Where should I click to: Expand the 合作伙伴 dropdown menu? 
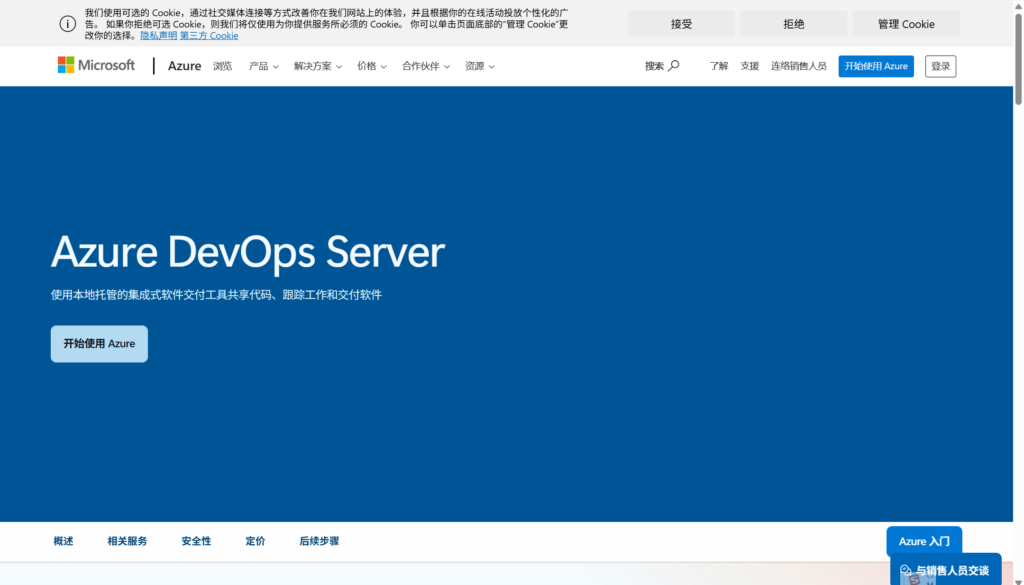tap(426, 66)
